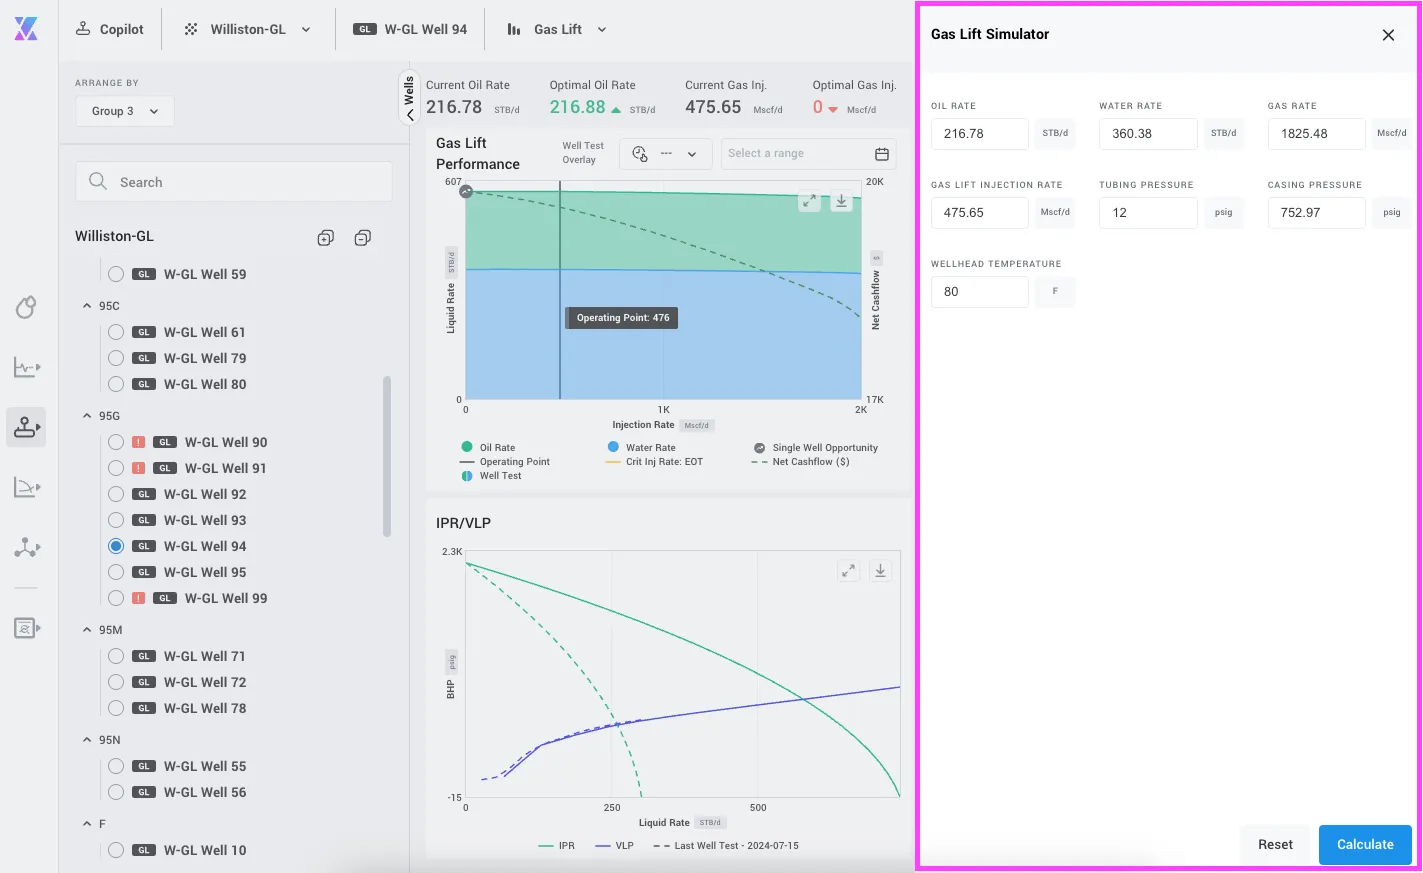Screen dimensions: 1423x873
Task: Click the Reset button
Action: (x=1275, y=845)
